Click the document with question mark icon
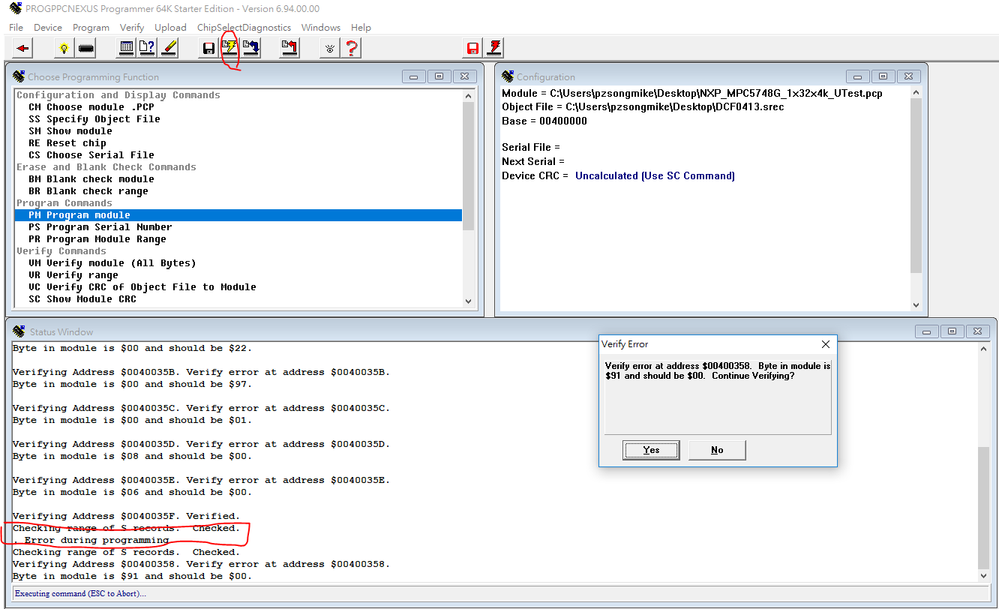Viewport: 999px width, 609px height. click(147, 48)
